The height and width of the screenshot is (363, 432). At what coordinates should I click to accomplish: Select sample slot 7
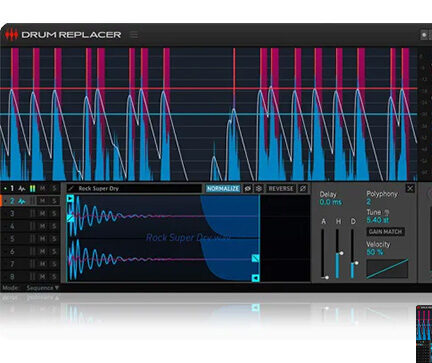click(12, 264)
